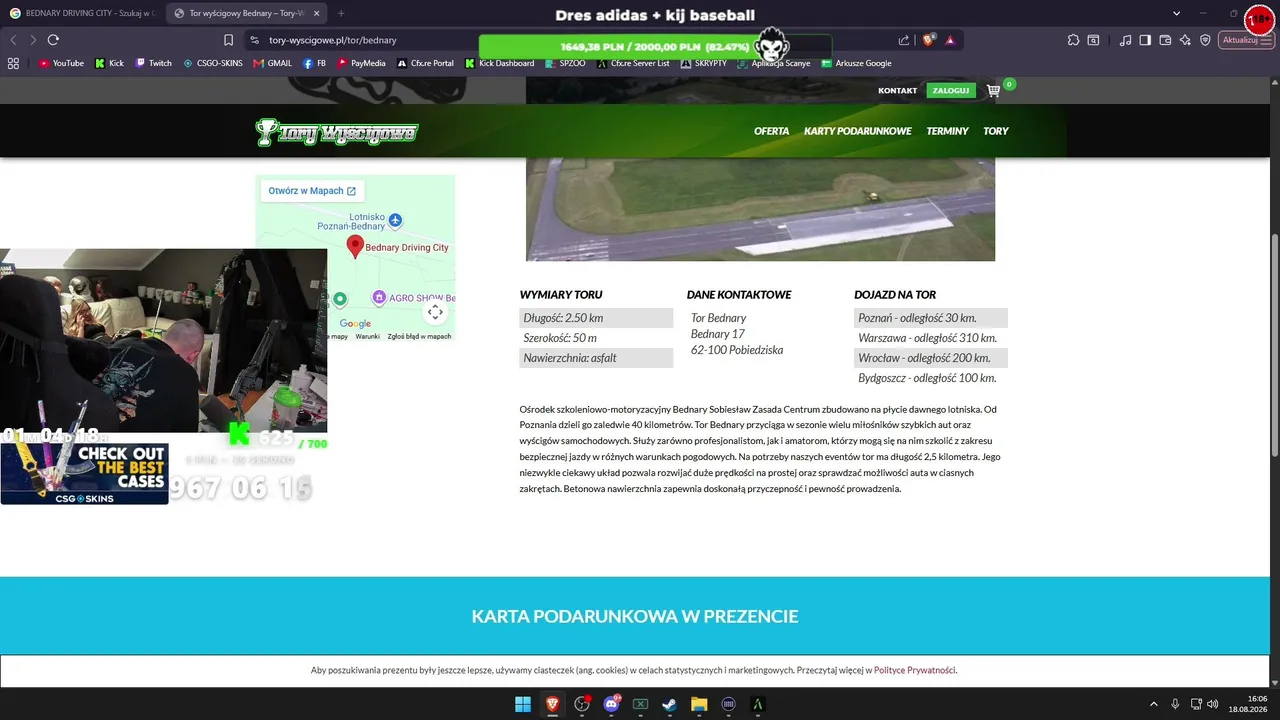The image size is (1280, 720).
Task: Open File Explorer from the taskbar
Action: (x=699, y=704)
